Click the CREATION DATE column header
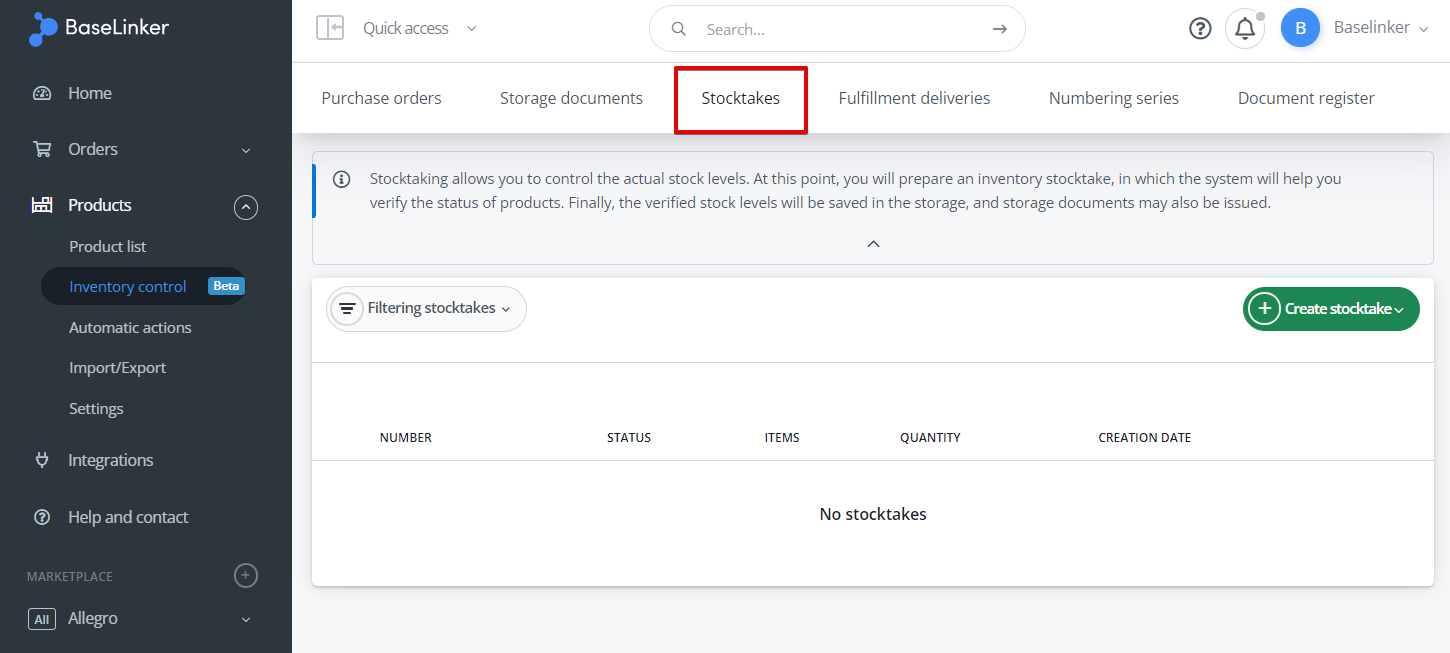This screenshot has width=1450, height=653. click(x=1145, y=438)
